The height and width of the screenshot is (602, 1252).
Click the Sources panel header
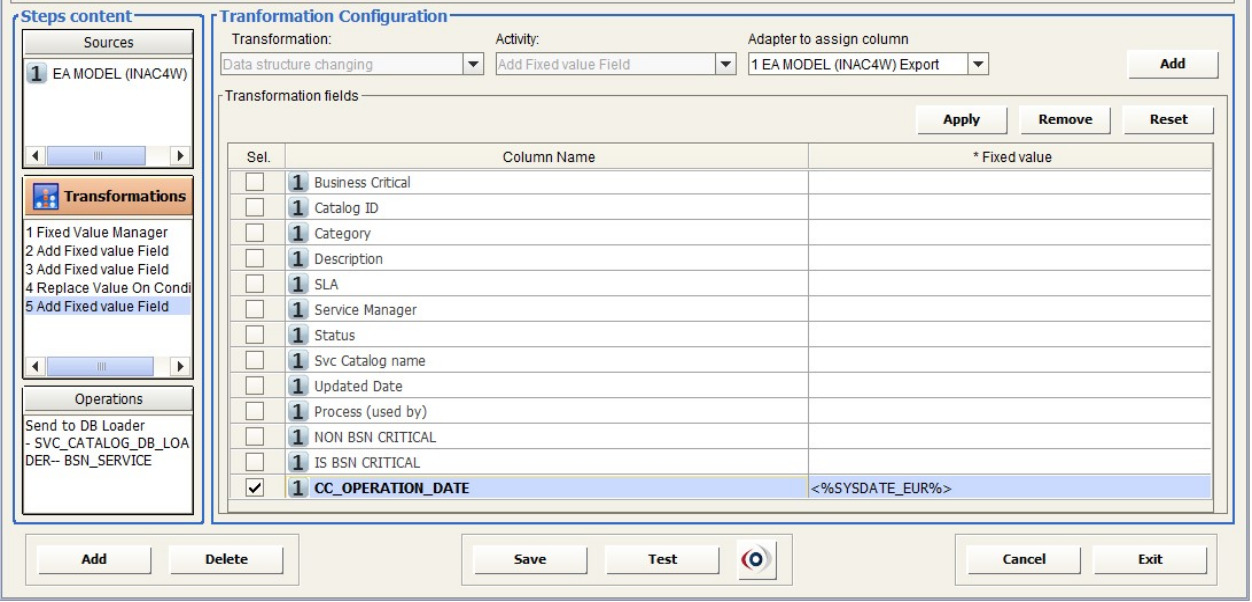click(x=108, y=43)
